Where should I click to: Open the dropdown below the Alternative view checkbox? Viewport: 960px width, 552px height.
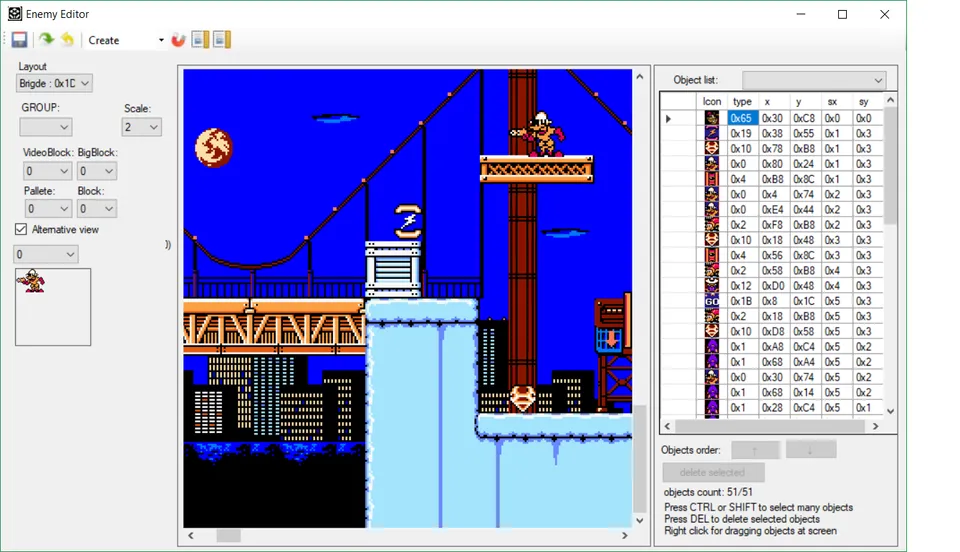pos(46,255)
